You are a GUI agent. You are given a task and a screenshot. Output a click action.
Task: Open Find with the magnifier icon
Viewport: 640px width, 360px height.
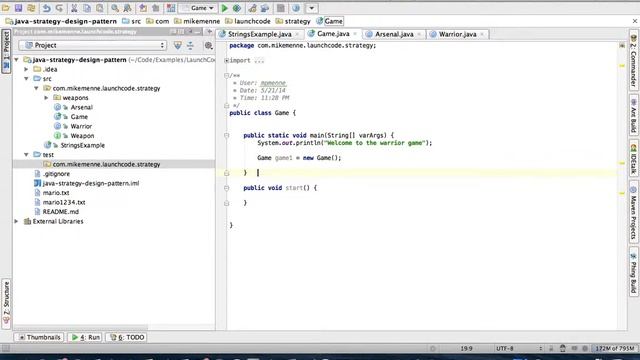(115, 8)
